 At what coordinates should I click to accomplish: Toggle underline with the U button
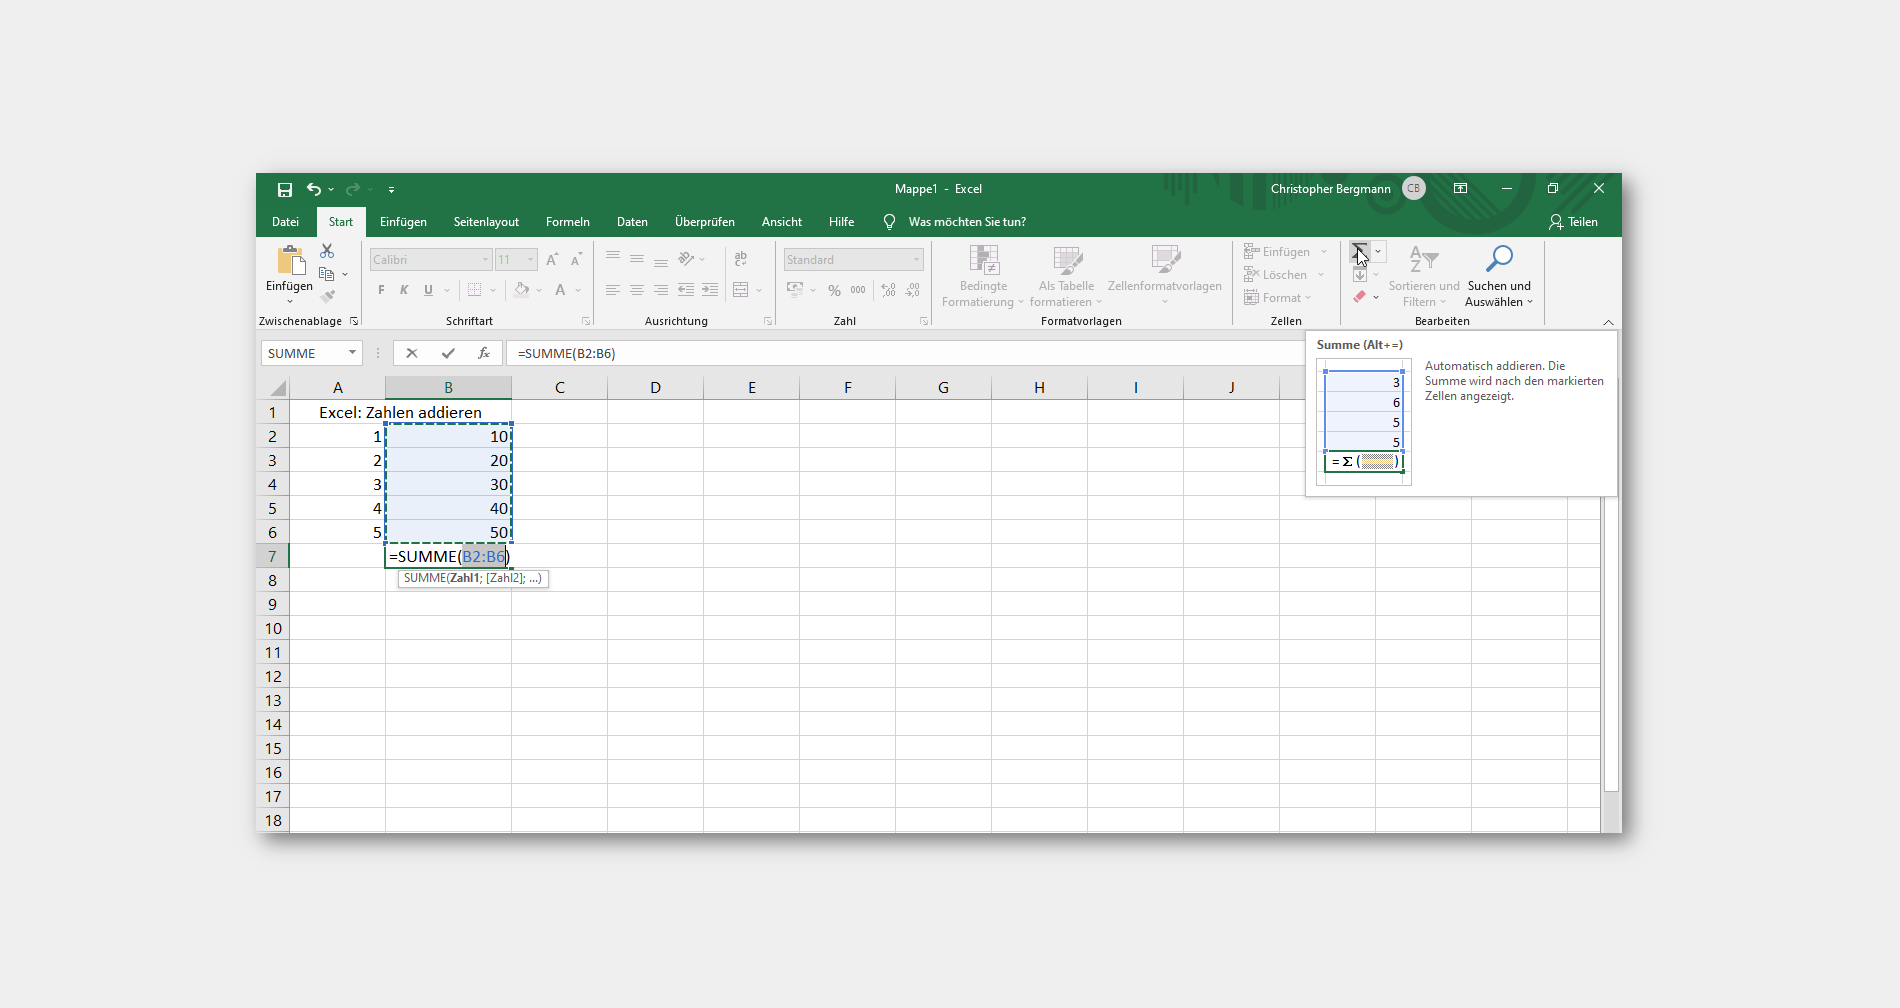(429, 290)
